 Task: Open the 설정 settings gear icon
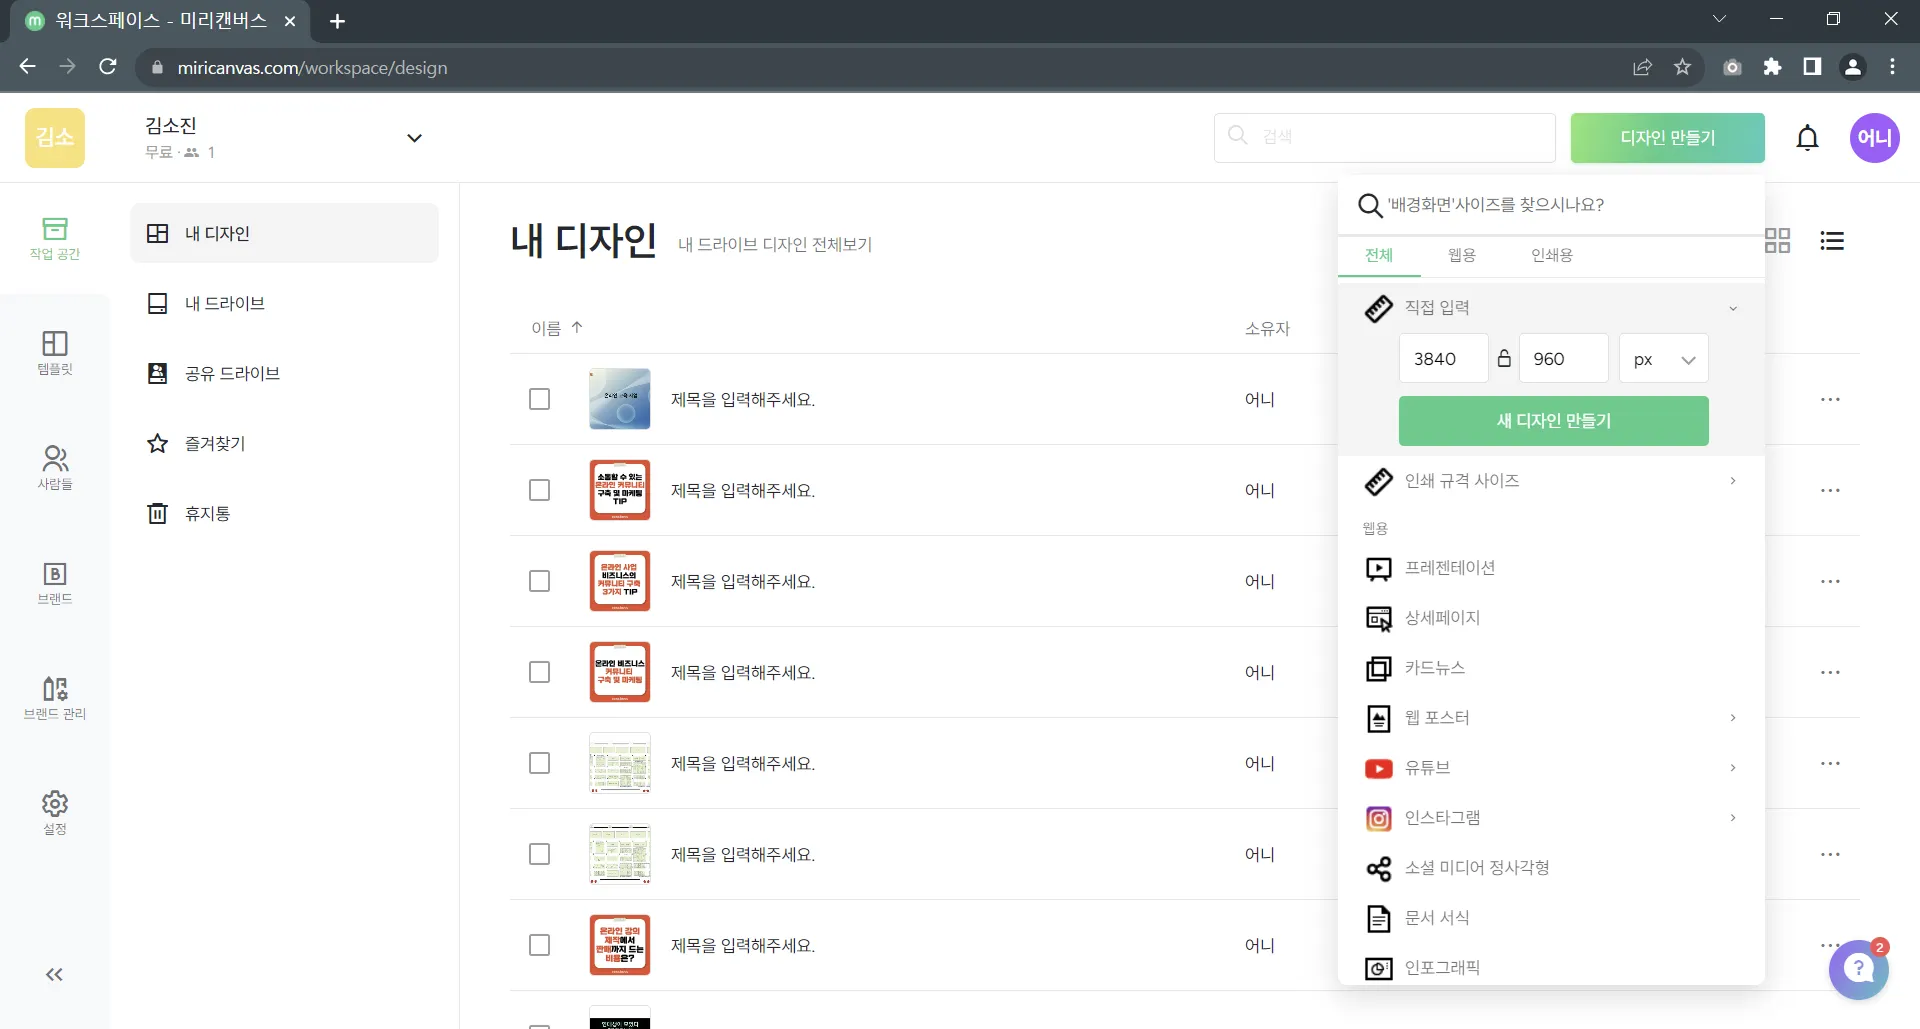pos(55,814)
